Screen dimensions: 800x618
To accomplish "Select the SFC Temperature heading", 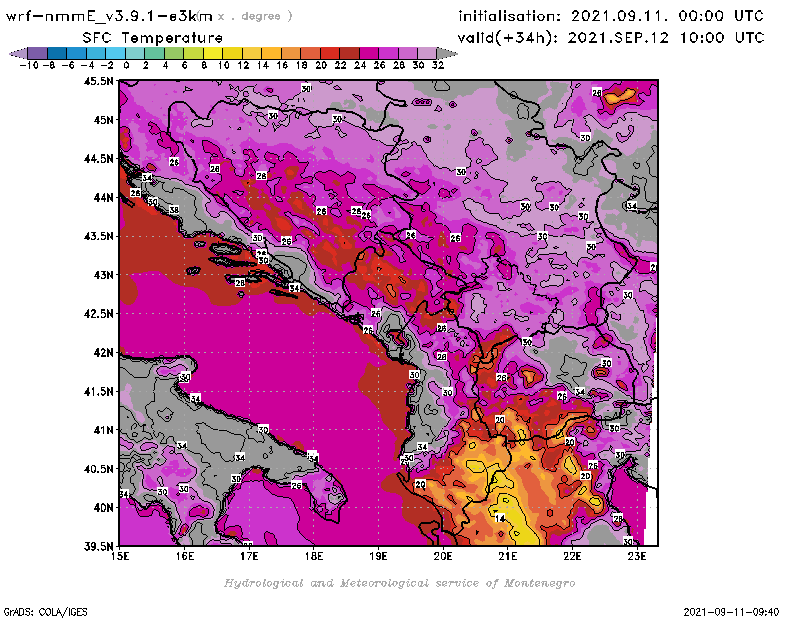I will (153, 38).
